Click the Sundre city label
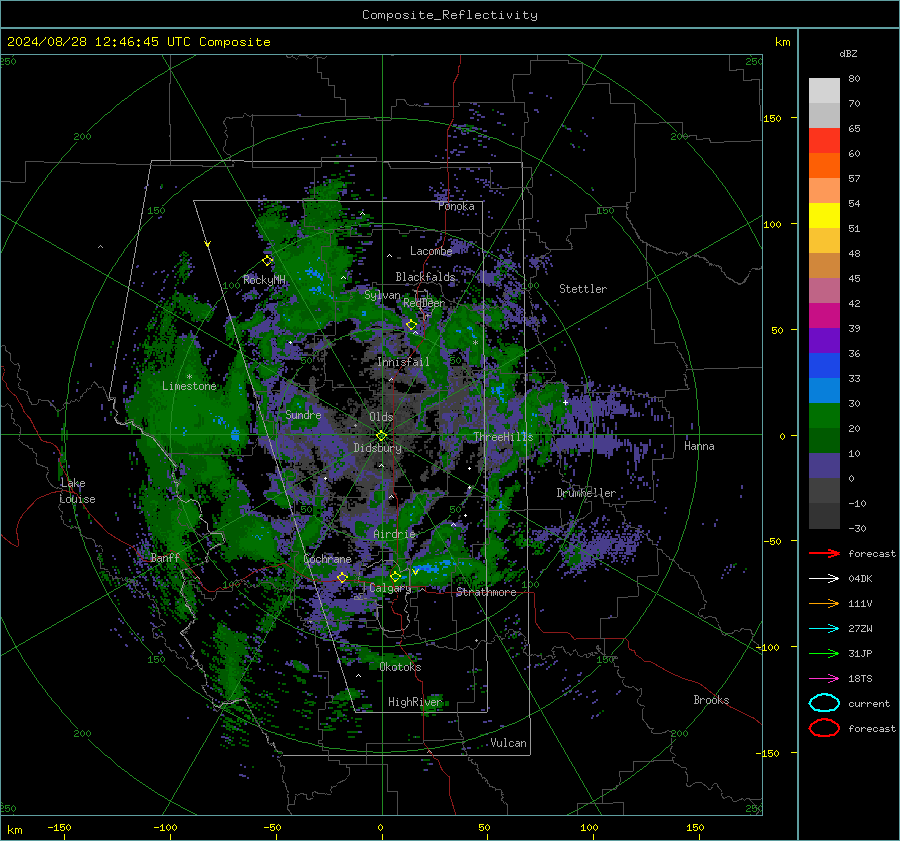 303,415
